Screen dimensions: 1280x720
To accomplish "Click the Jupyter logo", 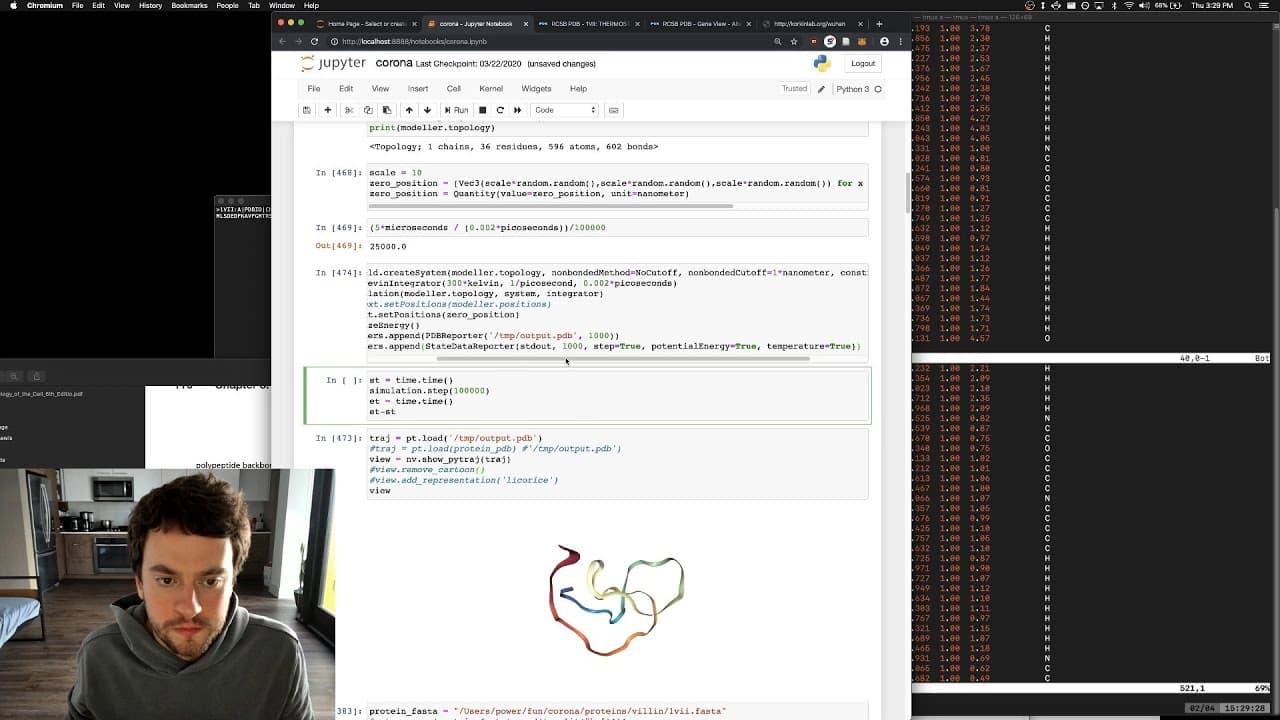I will click(x=334, y=63).
